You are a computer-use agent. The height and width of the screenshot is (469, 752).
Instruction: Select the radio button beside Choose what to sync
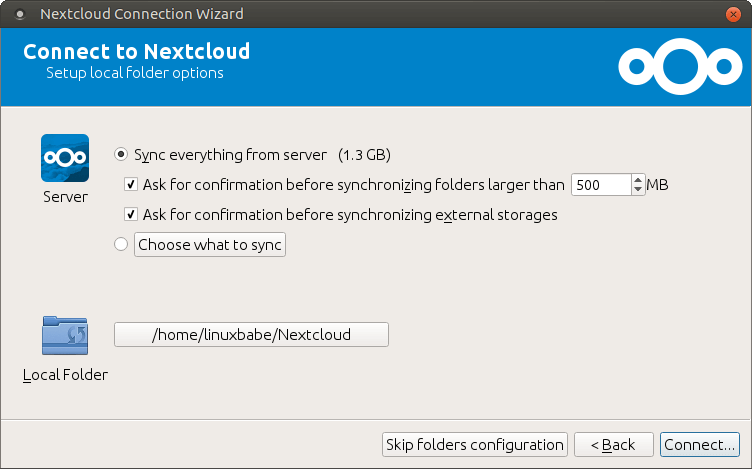(x=122, y=244)
